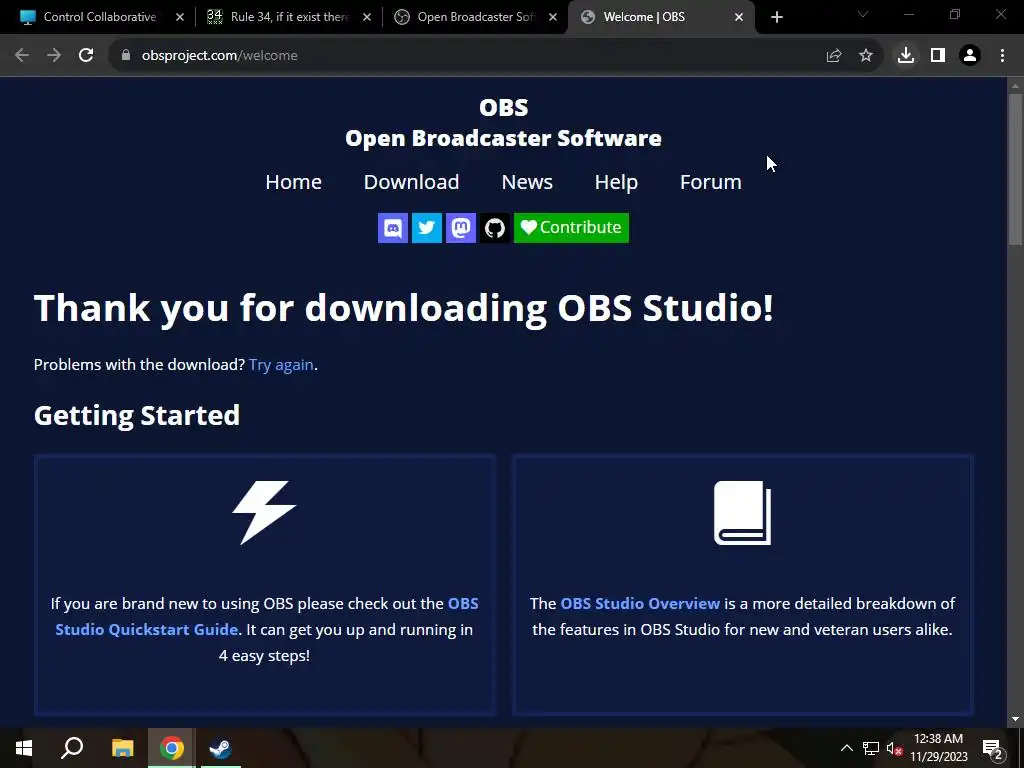Switch to the Open Broadcaster Software tab
Viewport: 1024px width, 768px height.
(475, 17)
